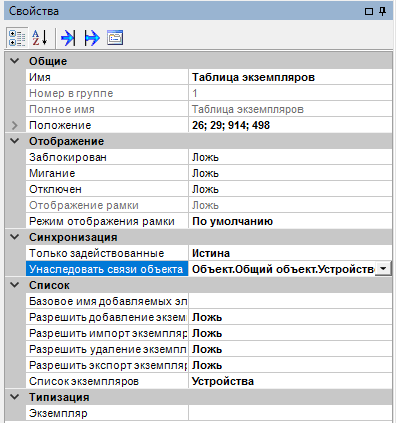
Task: Open property pages icon in toolbar
Action: (x=115, y=38)
